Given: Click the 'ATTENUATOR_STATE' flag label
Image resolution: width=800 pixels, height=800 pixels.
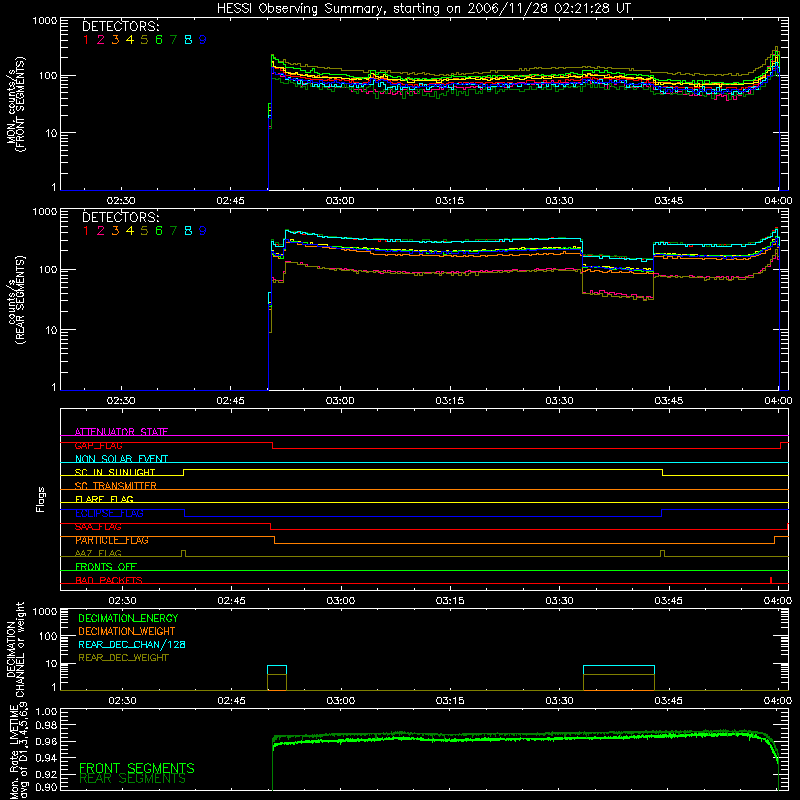Looking at the screenshot, I should point(121,432).
